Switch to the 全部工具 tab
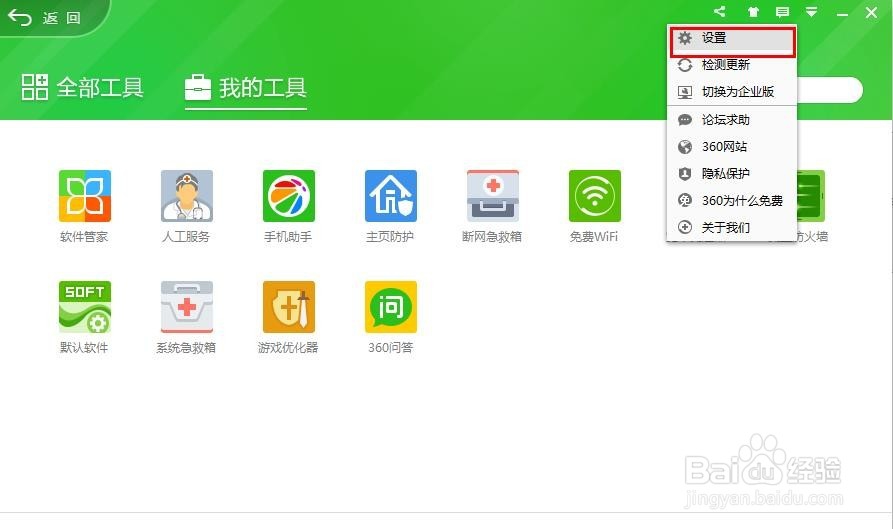 click(83, 88)
